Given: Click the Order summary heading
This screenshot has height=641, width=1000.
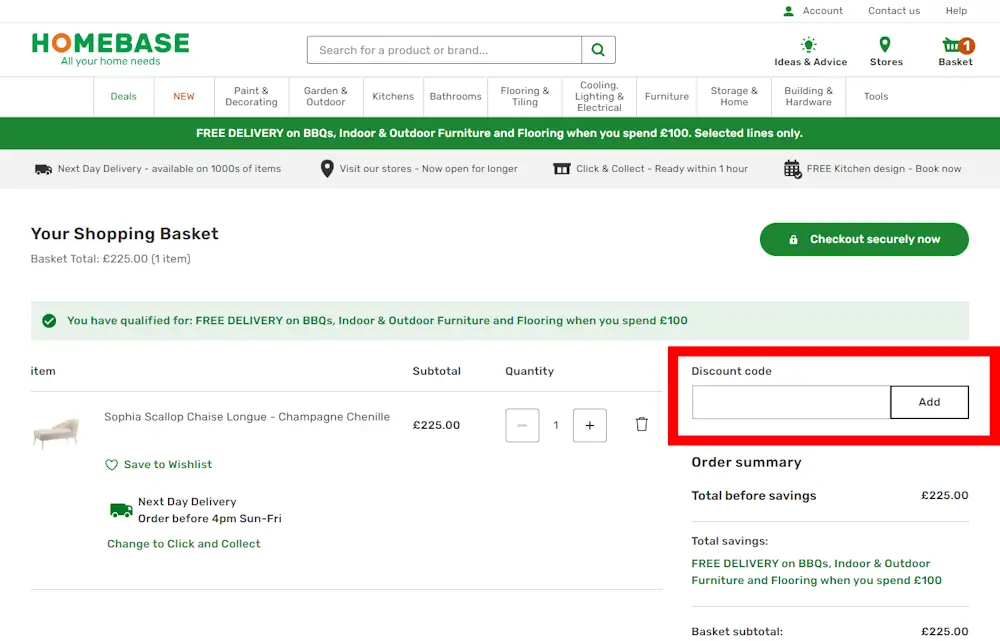Looking at the screenshot, I should [746, 462].
